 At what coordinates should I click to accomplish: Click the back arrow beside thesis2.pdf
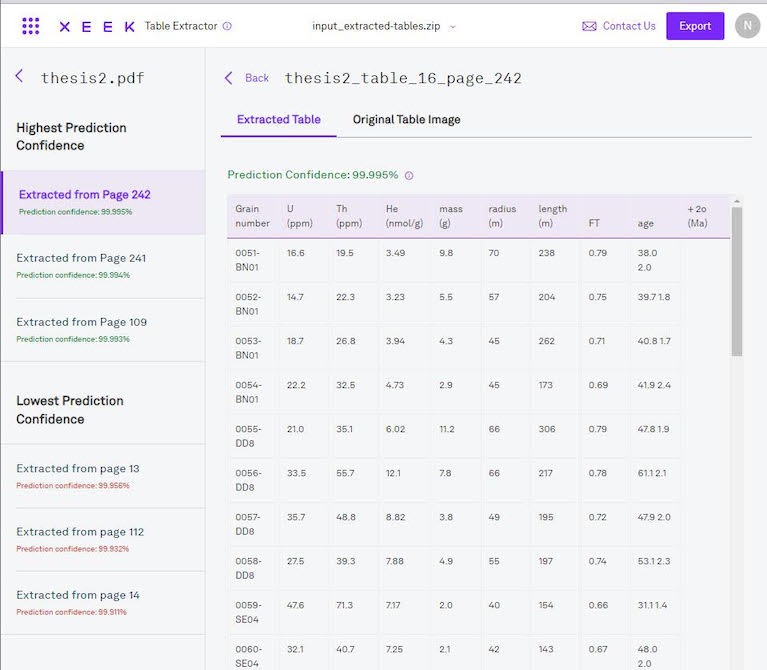point(19,77)
